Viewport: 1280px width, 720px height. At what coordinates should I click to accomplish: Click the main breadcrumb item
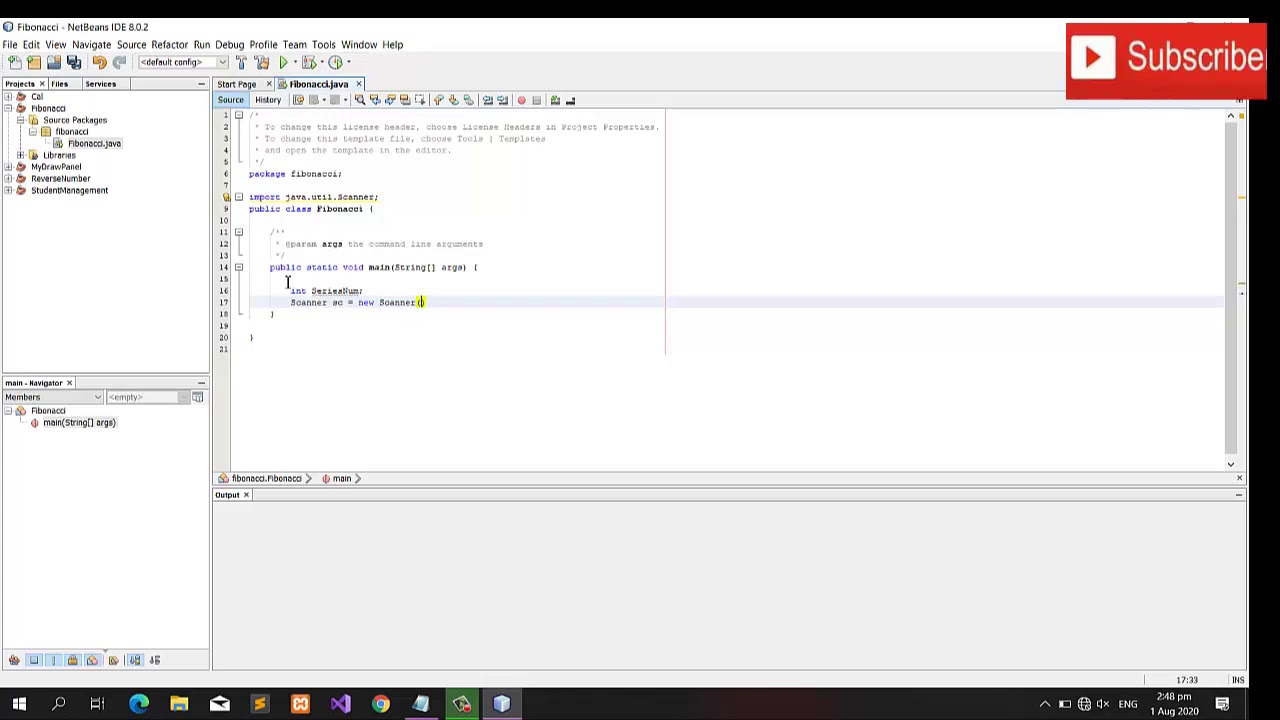(342, 478)
